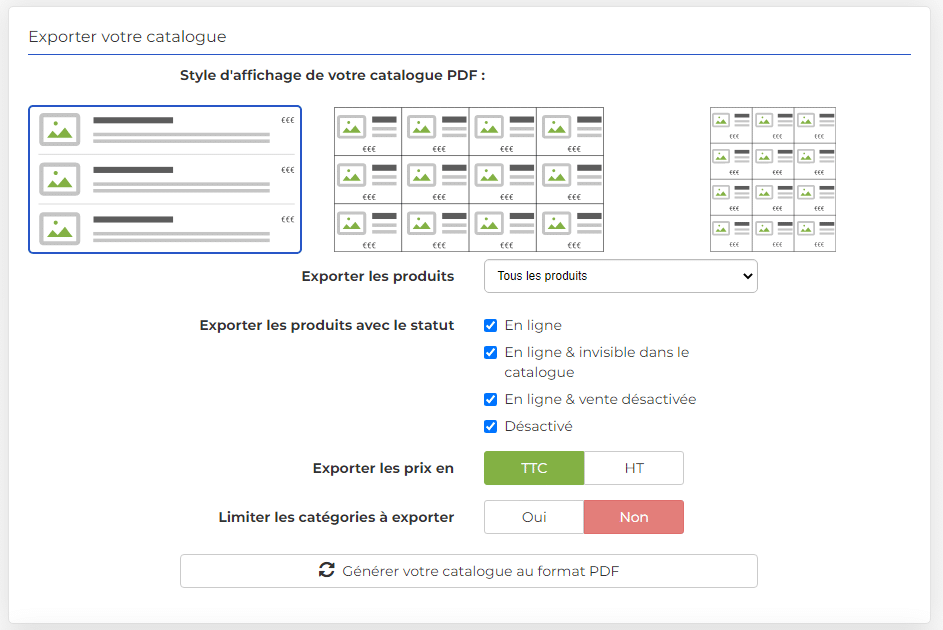Click top-left image icon in four-column grid
Image resolution: width=943 pixels, height=630 pixels.
point(351,127)
